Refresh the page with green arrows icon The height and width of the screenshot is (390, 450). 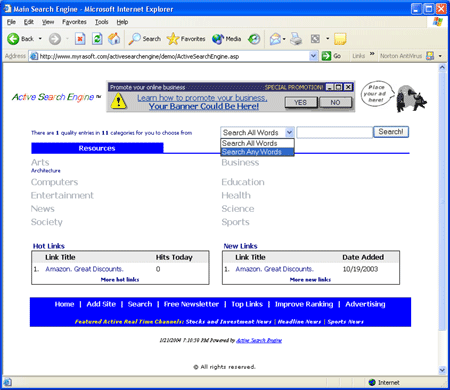[97, 39]
